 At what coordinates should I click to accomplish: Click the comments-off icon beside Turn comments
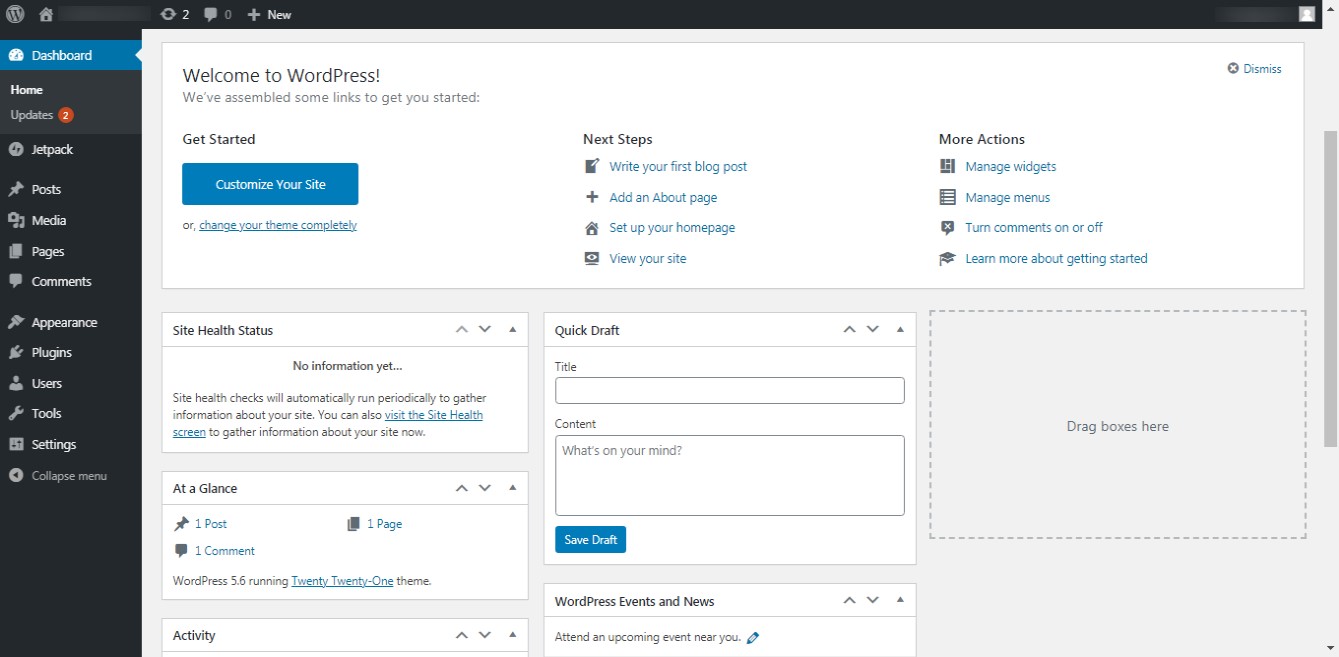pos(947,227)
